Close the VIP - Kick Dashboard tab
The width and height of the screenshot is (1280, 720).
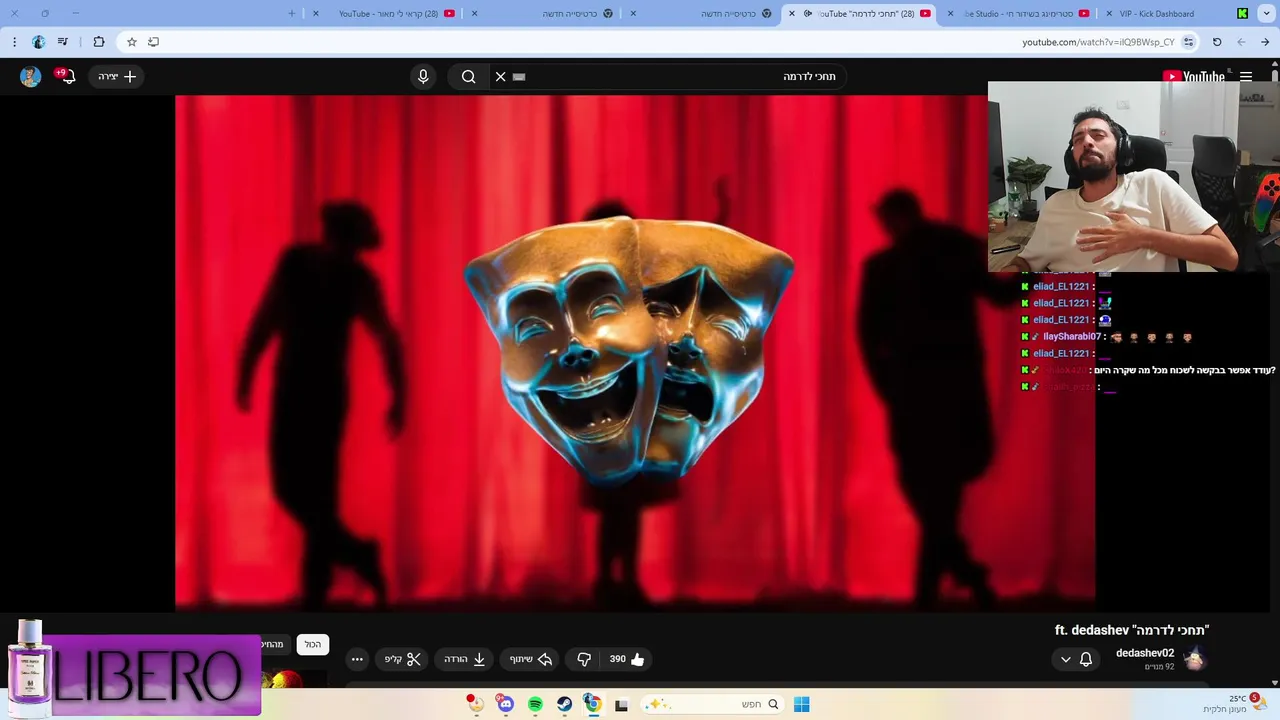coord(1108,13)
